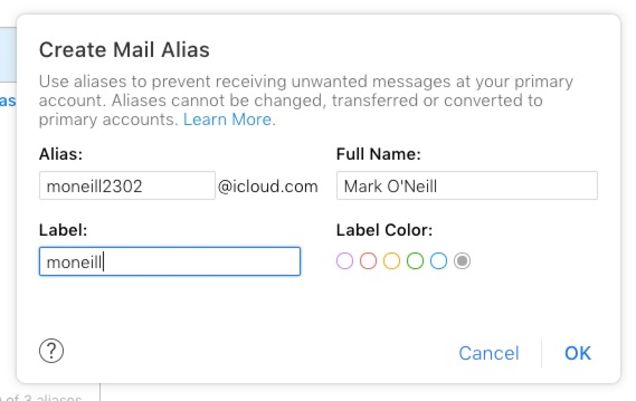
Task: Click into the Label text field
Action: pyautogui.click(x=170, y=262)
